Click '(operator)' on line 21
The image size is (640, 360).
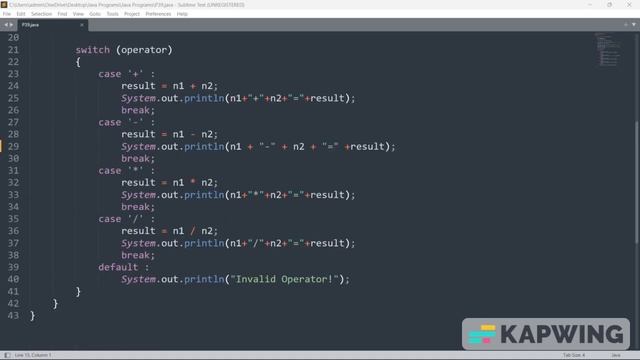(144, 50)
